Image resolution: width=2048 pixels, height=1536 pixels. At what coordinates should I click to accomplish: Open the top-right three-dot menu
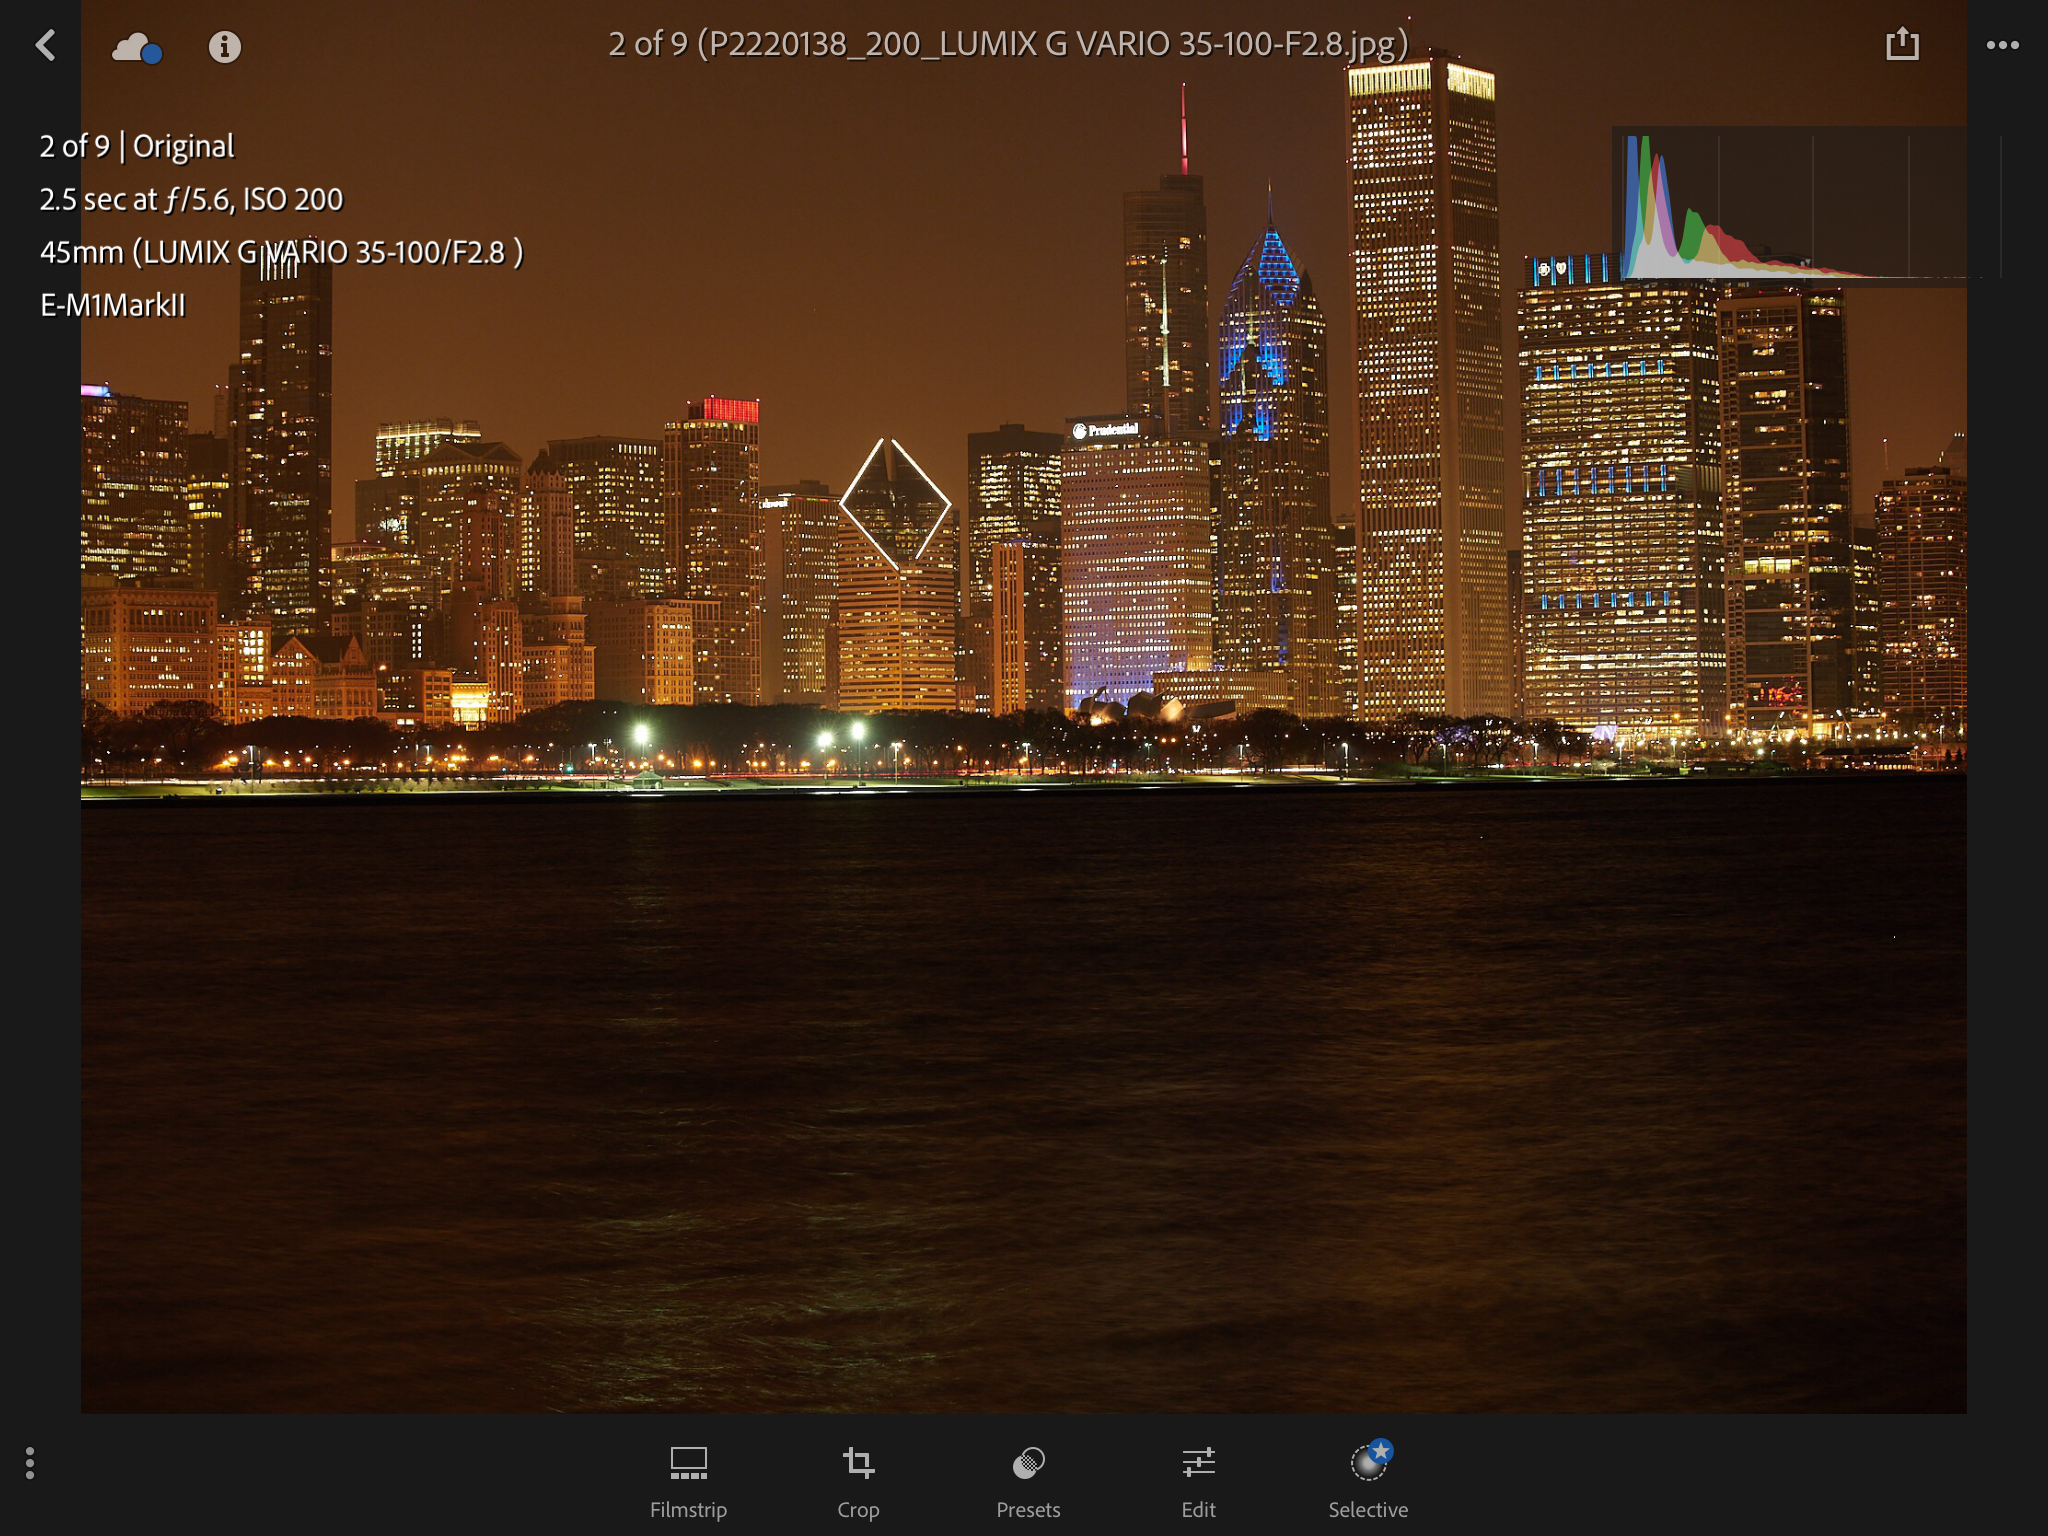click(2002, 45)
